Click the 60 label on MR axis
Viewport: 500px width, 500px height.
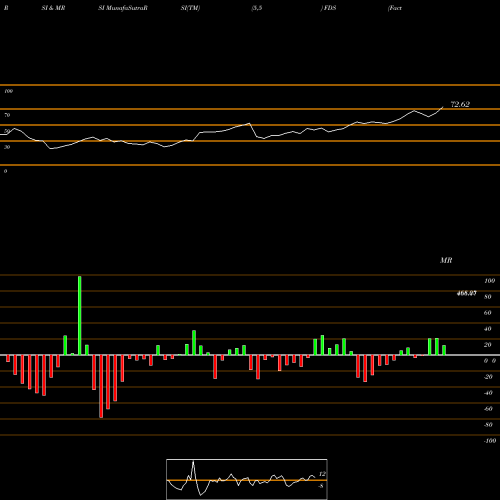pos(488,313)
